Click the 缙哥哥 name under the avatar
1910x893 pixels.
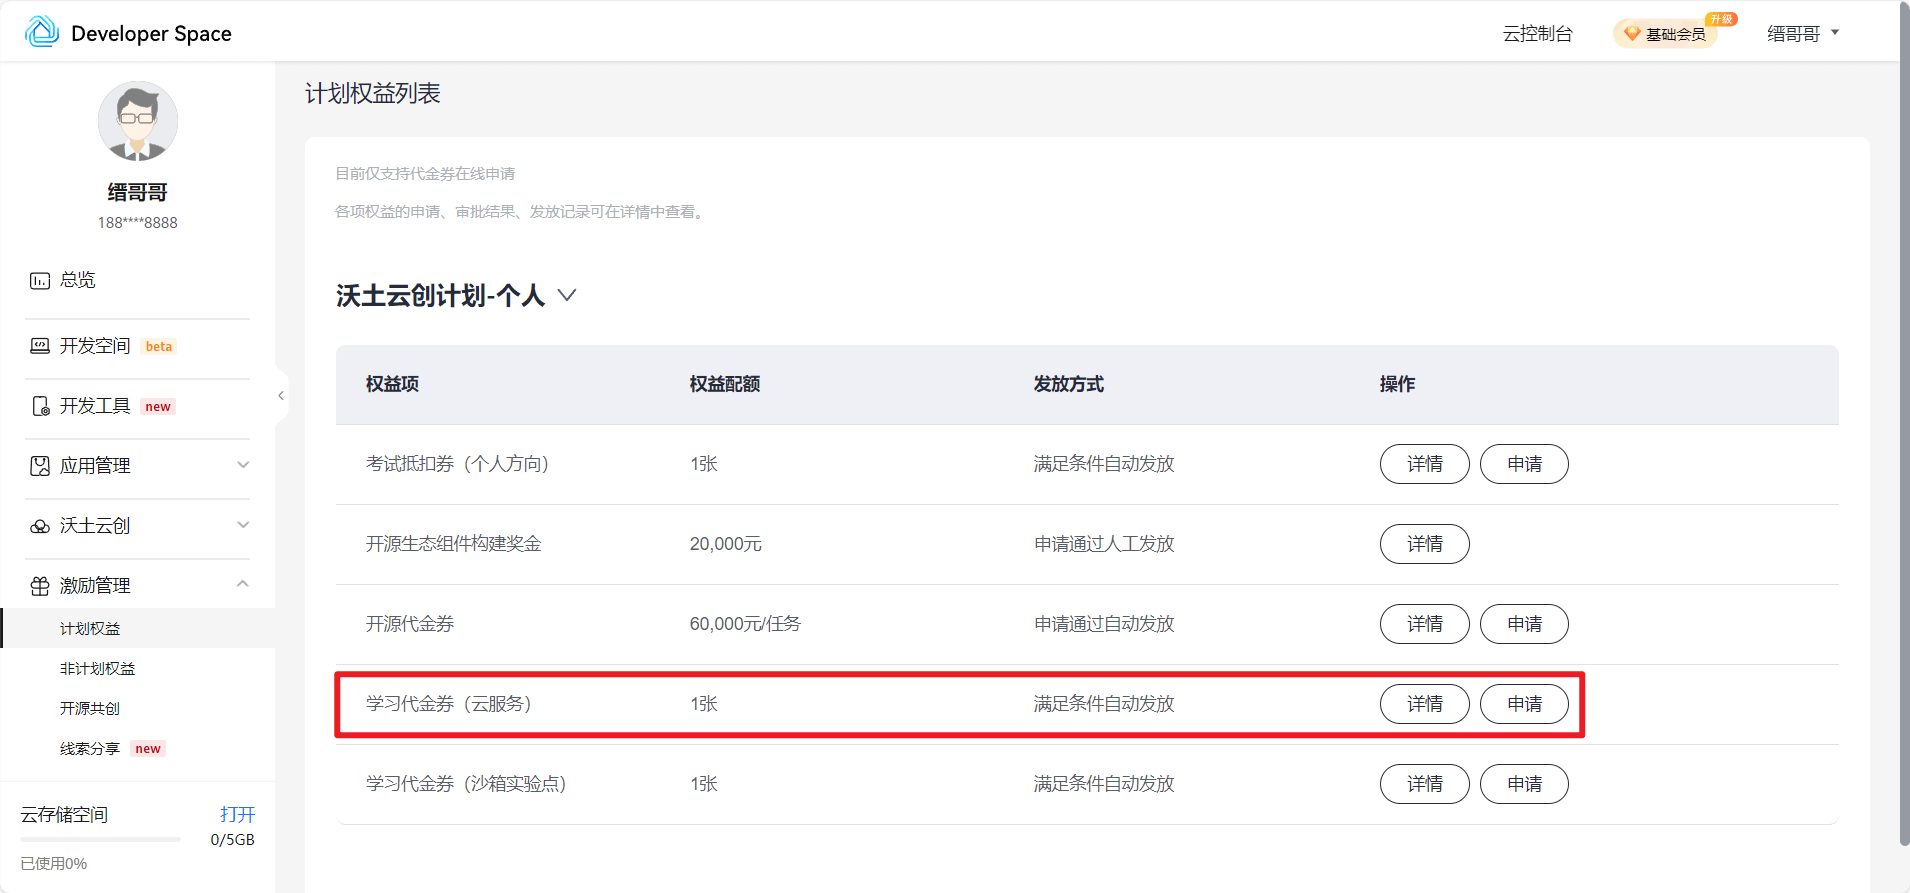(x=138, y=192)
